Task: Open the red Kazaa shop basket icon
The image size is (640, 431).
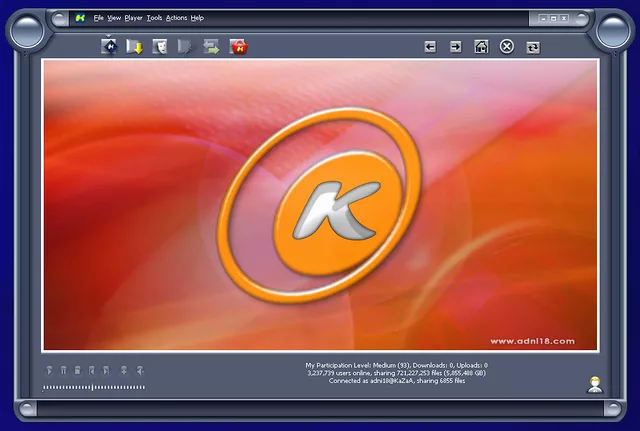Action: click(238, 46)
